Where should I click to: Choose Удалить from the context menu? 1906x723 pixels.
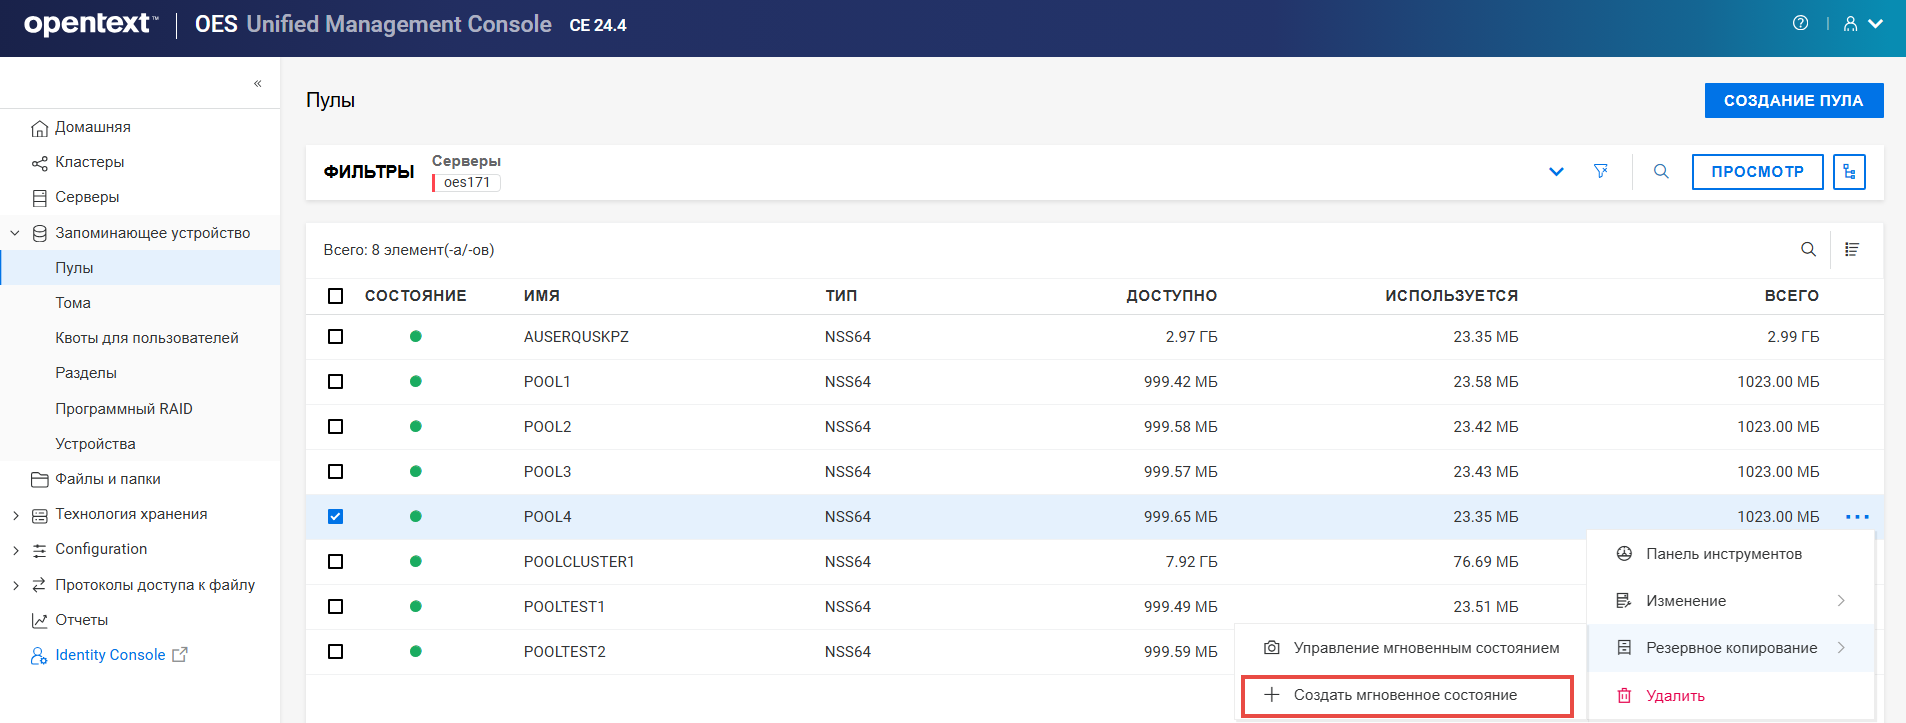(1675, 696)
